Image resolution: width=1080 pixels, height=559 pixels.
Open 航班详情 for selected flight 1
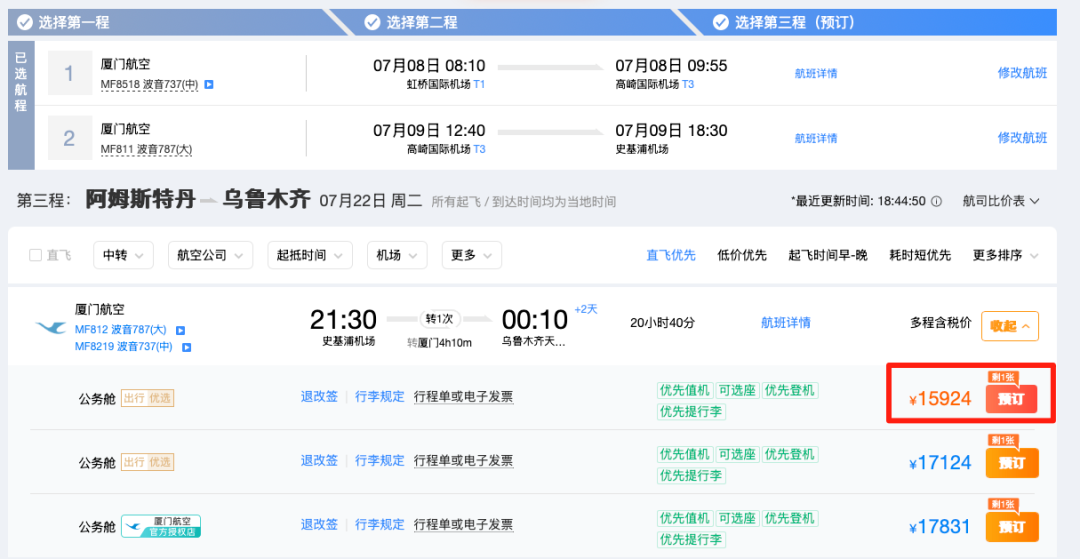coord(816,74)
